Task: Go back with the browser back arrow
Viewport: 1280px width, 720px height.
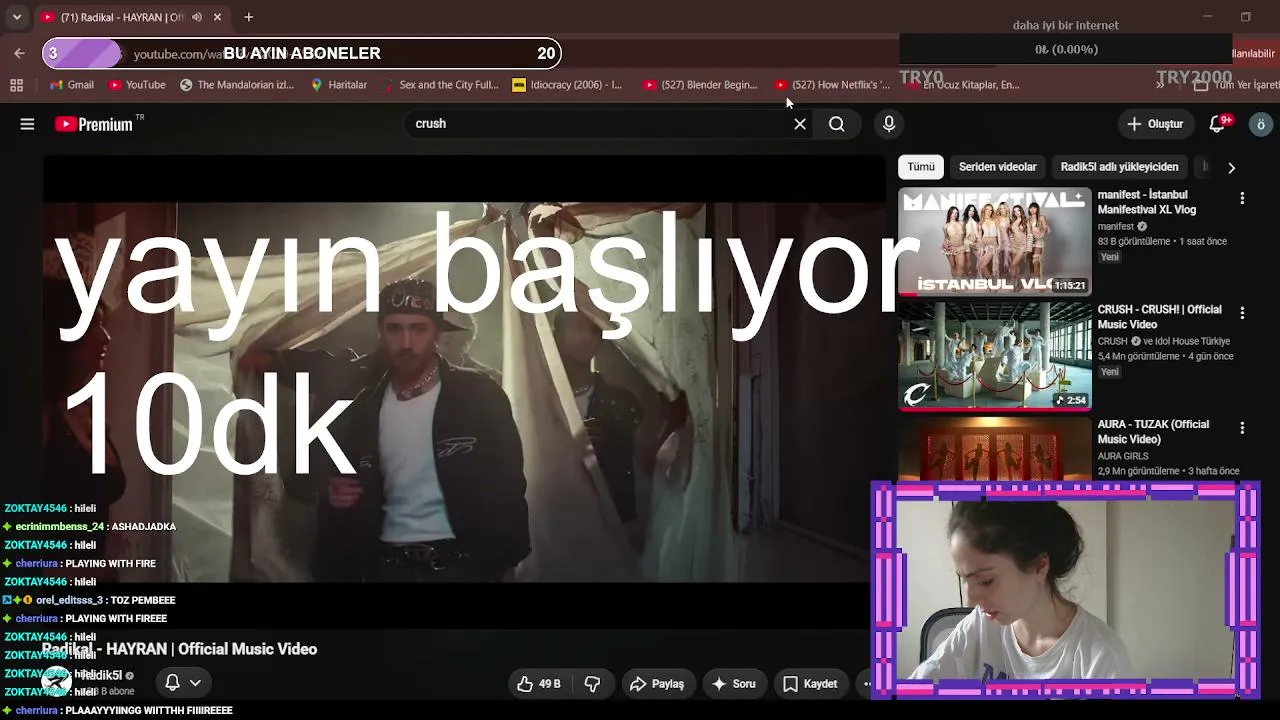Action: pos(19,53)
